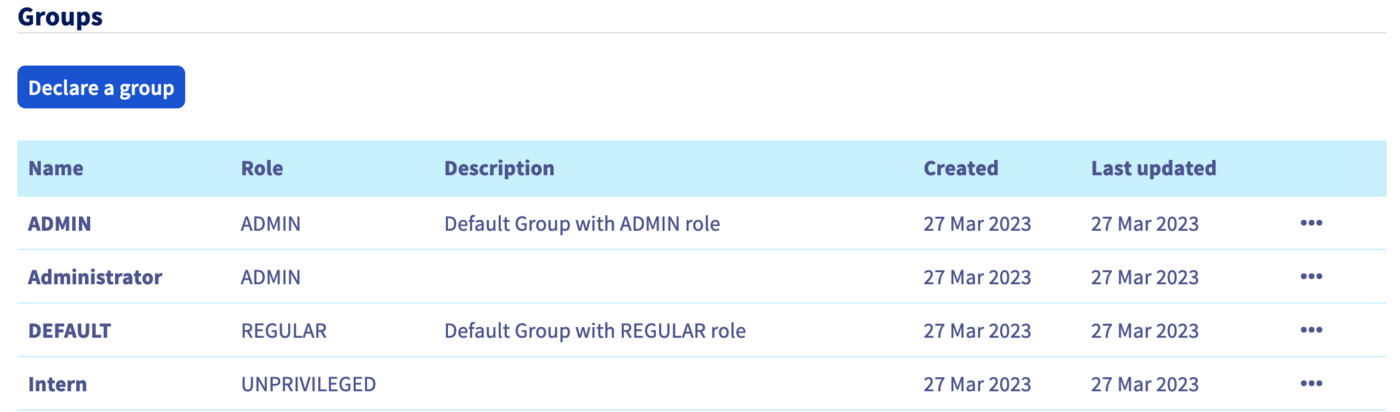The image size is (1400, 412).
Task: Click the Declare a group button
Action: click(101, 88)
